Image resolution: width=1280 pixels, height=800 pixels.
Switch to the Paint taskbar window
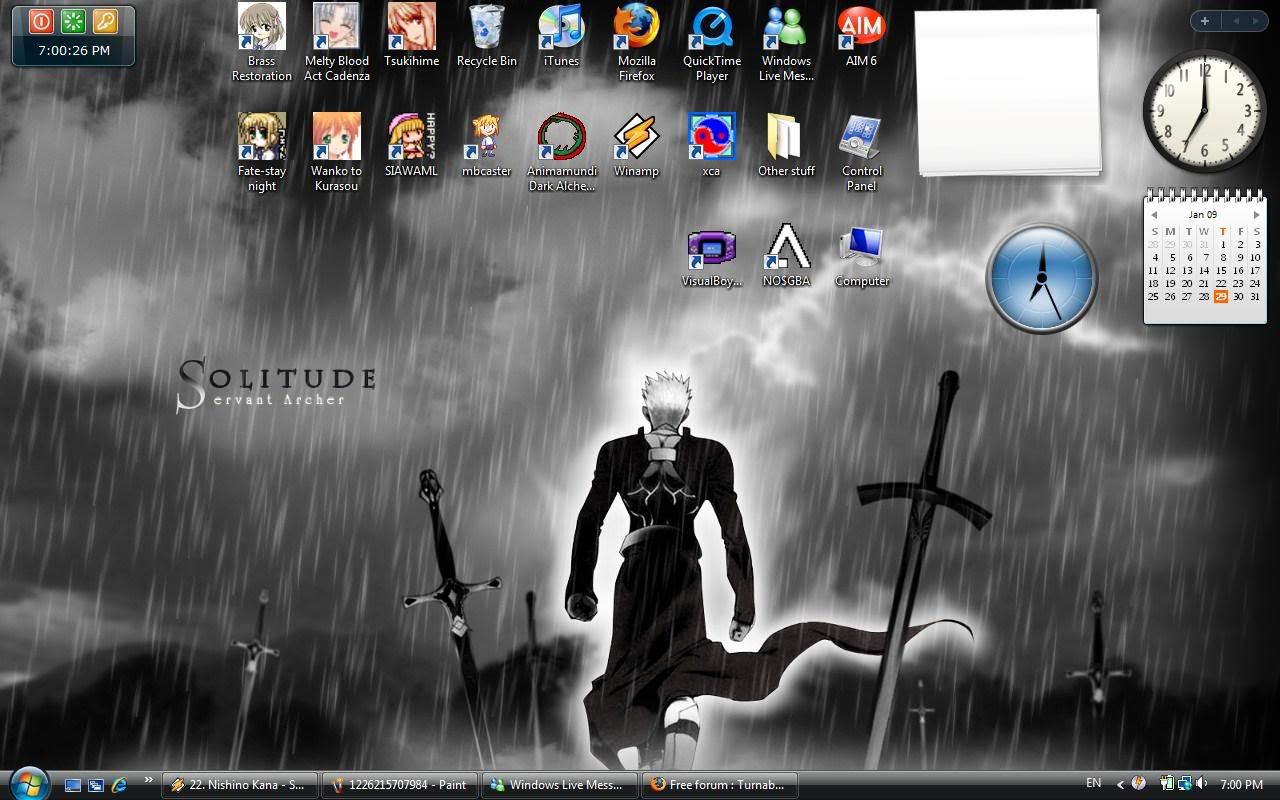coord(400,785)
